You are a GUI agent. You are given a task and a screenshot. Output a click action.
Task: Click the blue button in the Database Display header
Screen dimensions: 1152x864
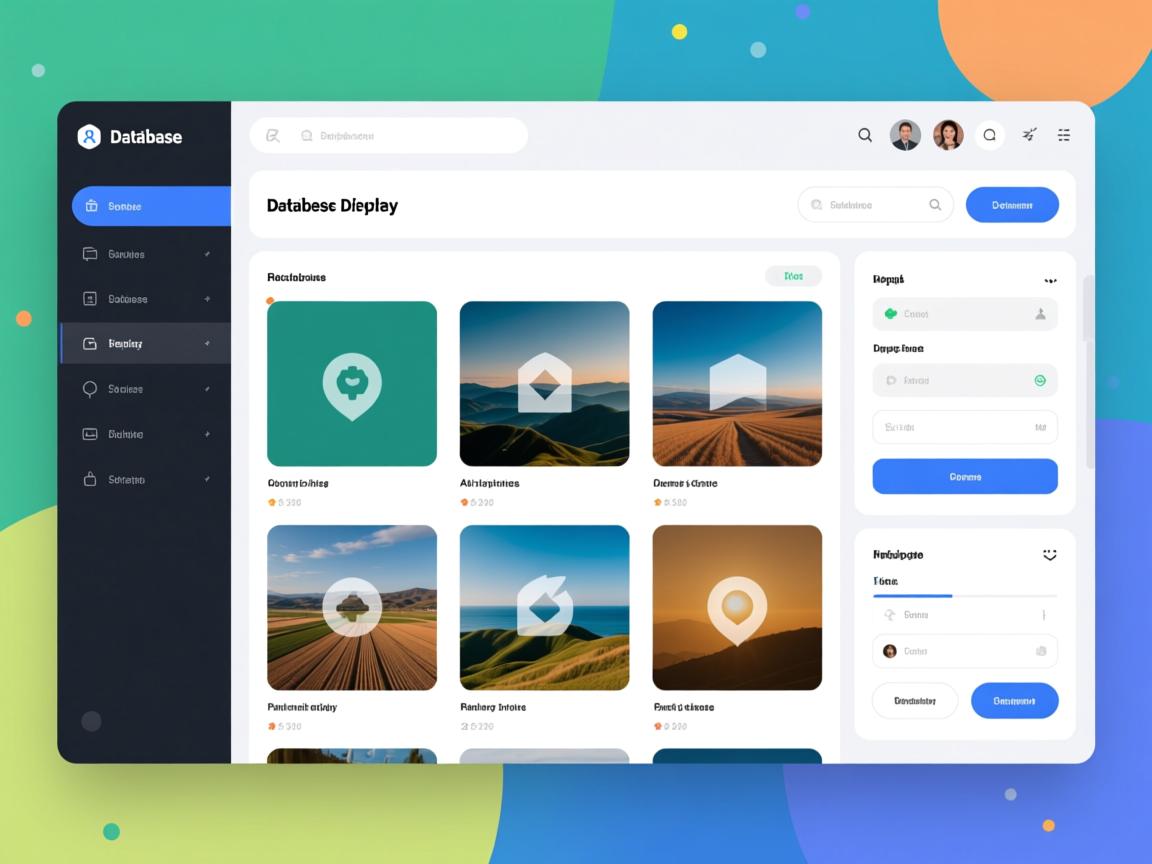(1012, 205)
